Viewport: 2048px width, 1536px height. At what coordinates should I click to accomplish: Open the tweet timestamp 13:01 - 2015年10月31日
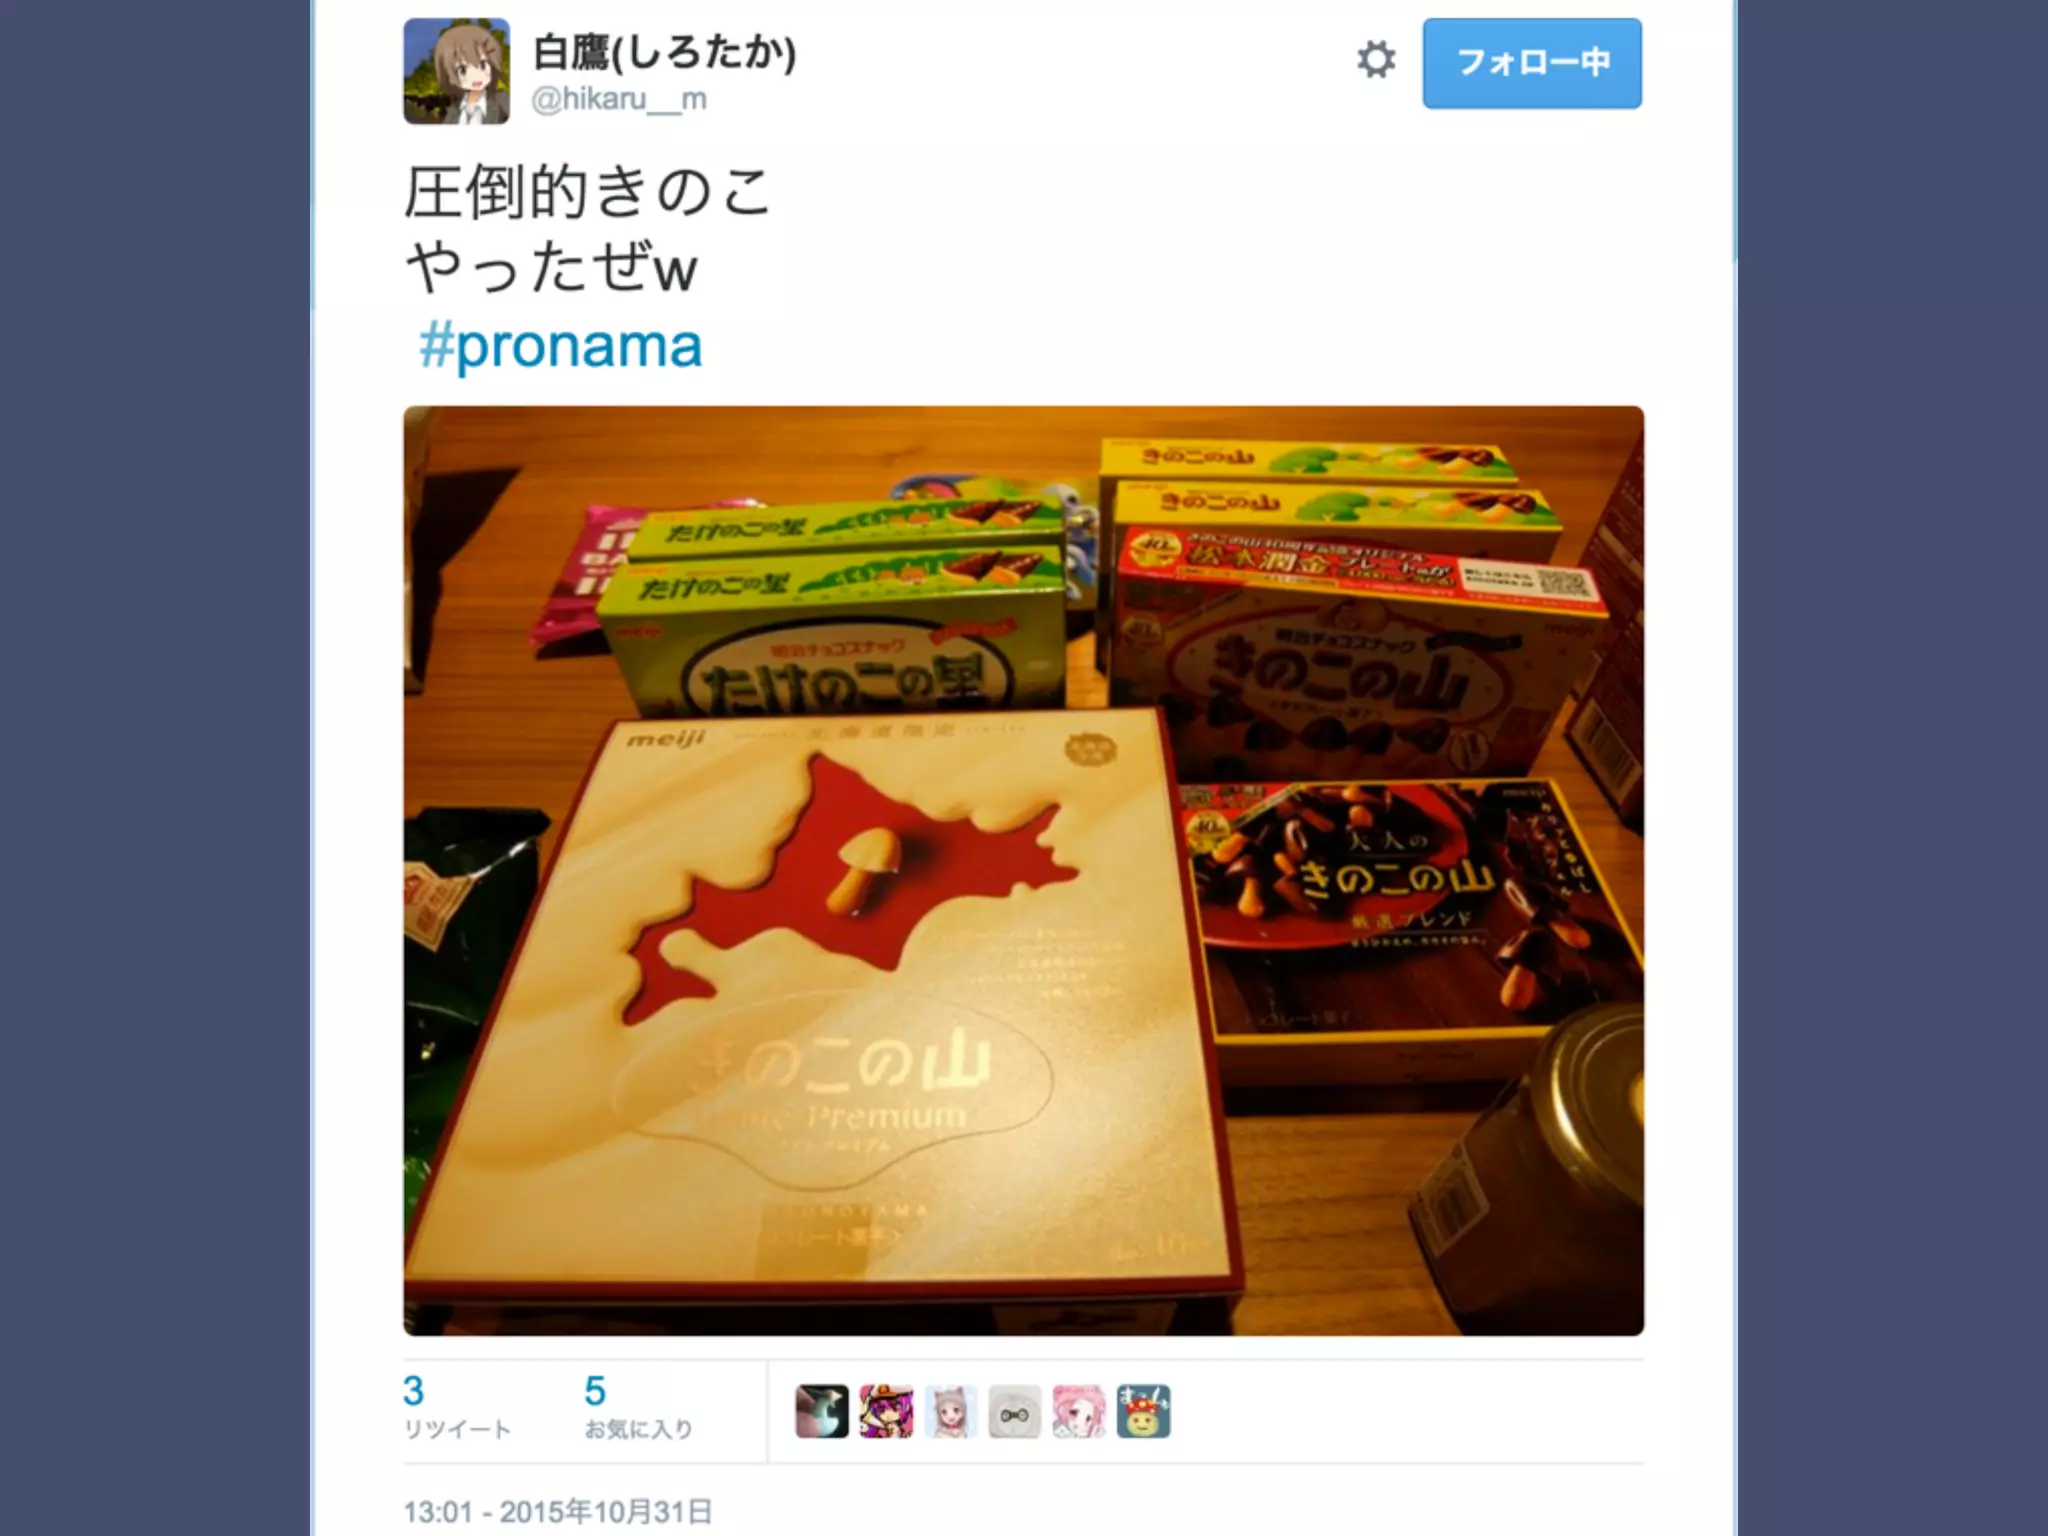tap(558, 1511)
